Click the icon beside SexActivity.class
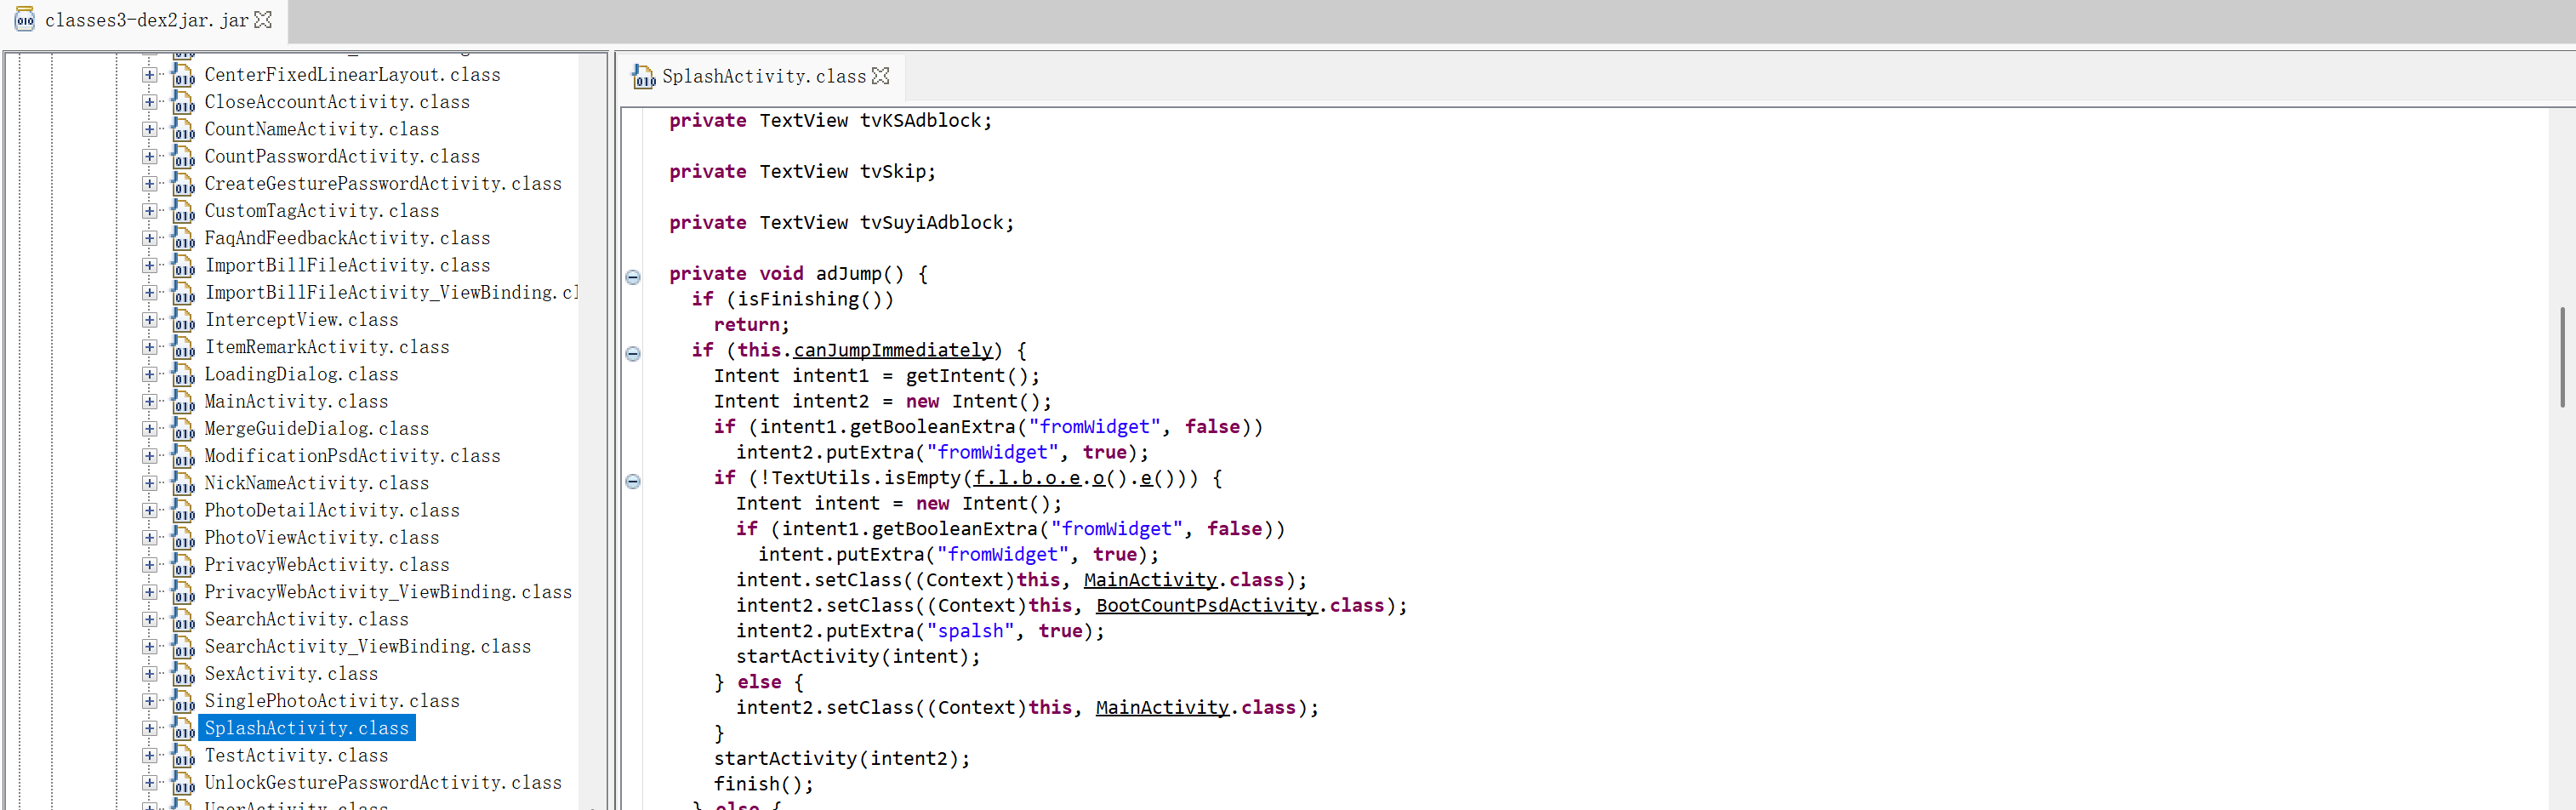Image resolution: width=2576 pixels, height=810 pixels. [x=183, y=674]
